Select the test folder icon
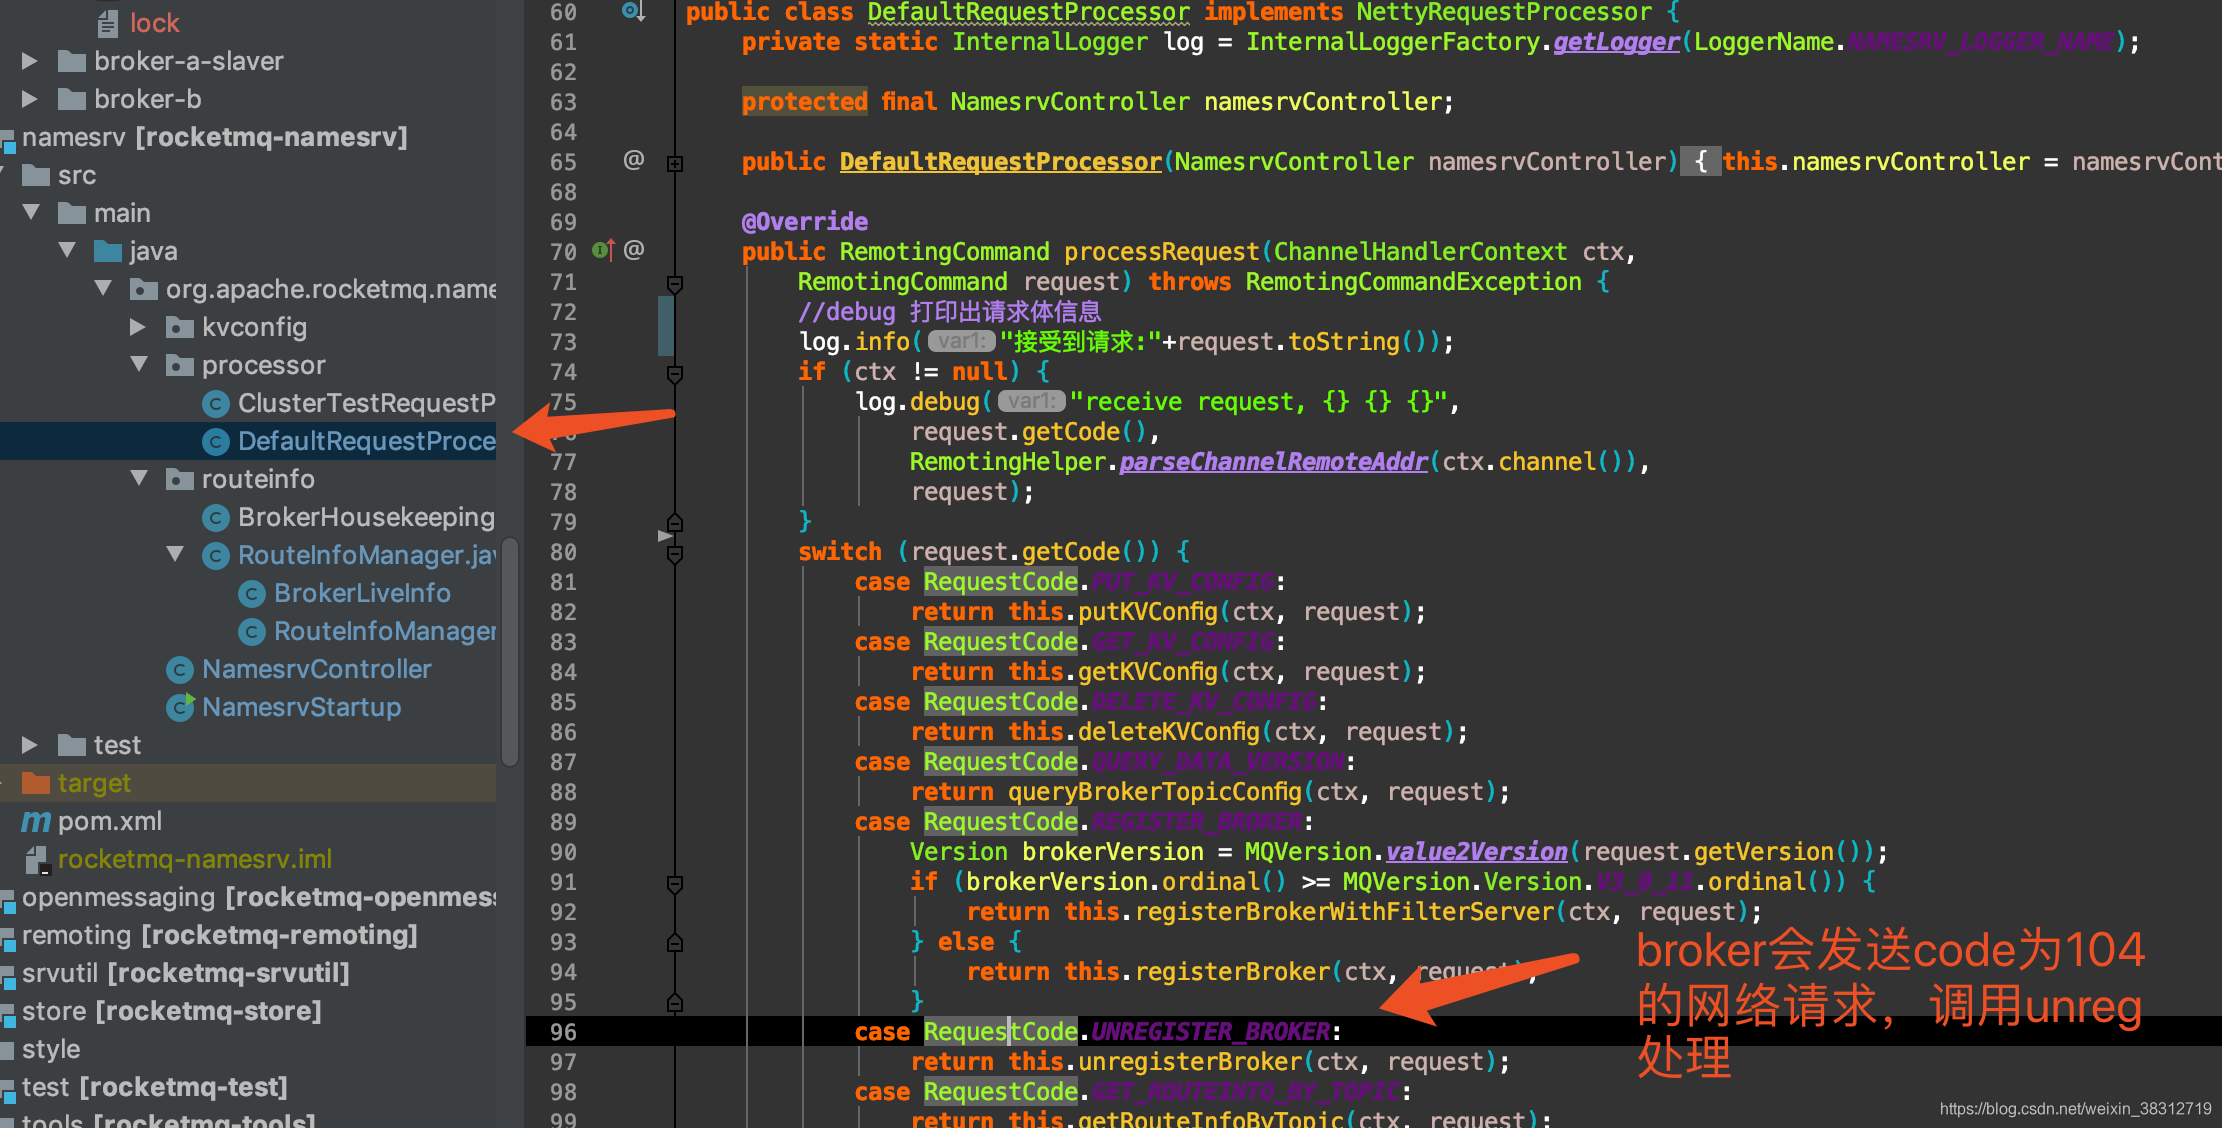 point(71,745)
